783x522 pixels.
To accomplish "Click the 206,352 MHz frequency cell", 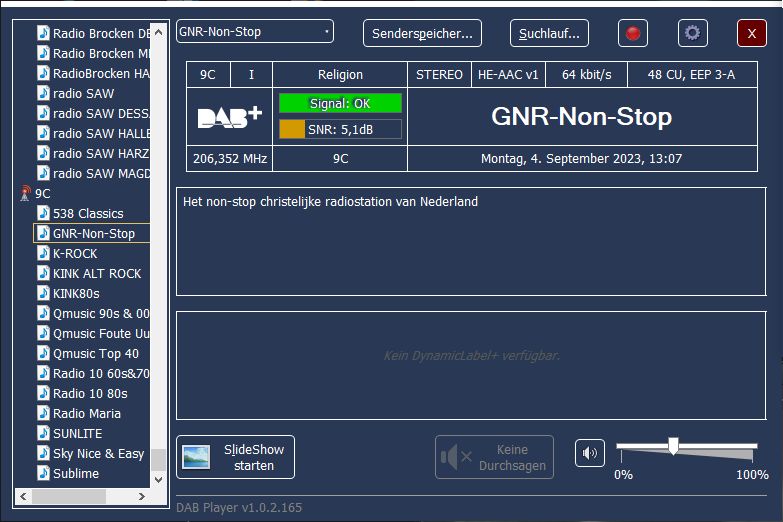I will click(230, 159).
